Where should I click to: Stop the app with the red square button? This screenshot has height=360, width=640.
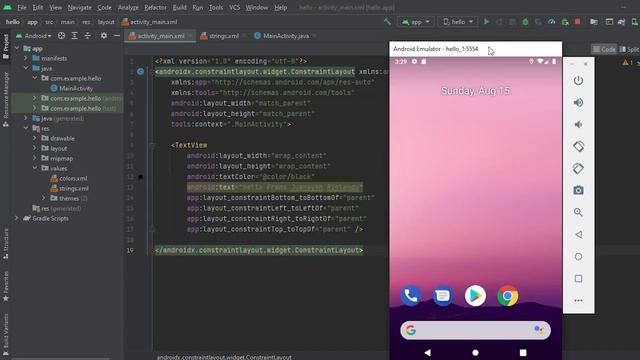(x=578, y=22)
